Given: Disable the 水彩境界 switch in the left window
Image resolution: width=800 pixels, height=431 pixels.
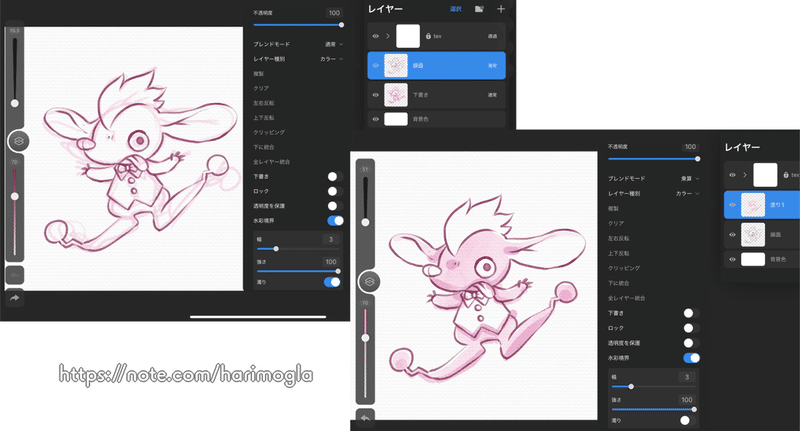Looking at the screenshot, I should 335,221.
